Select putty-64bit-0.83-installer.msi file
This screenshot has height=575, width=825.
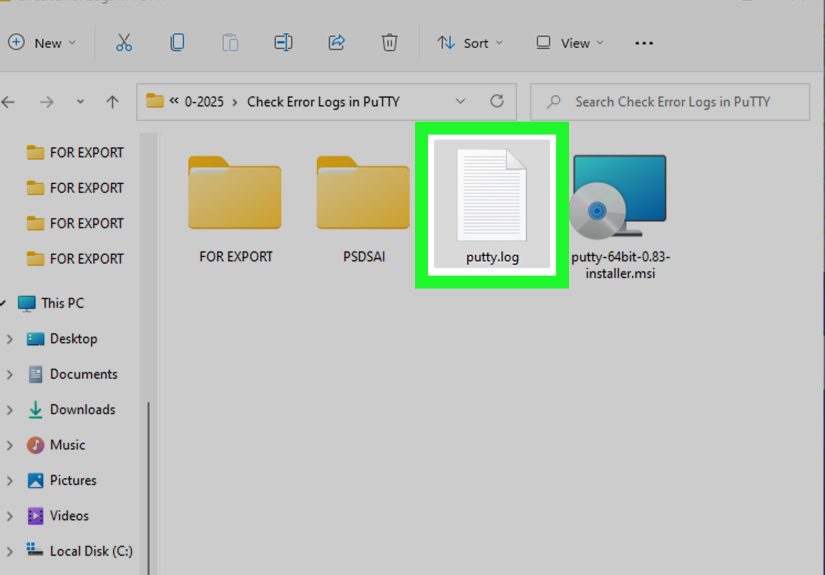pos(620,217)
